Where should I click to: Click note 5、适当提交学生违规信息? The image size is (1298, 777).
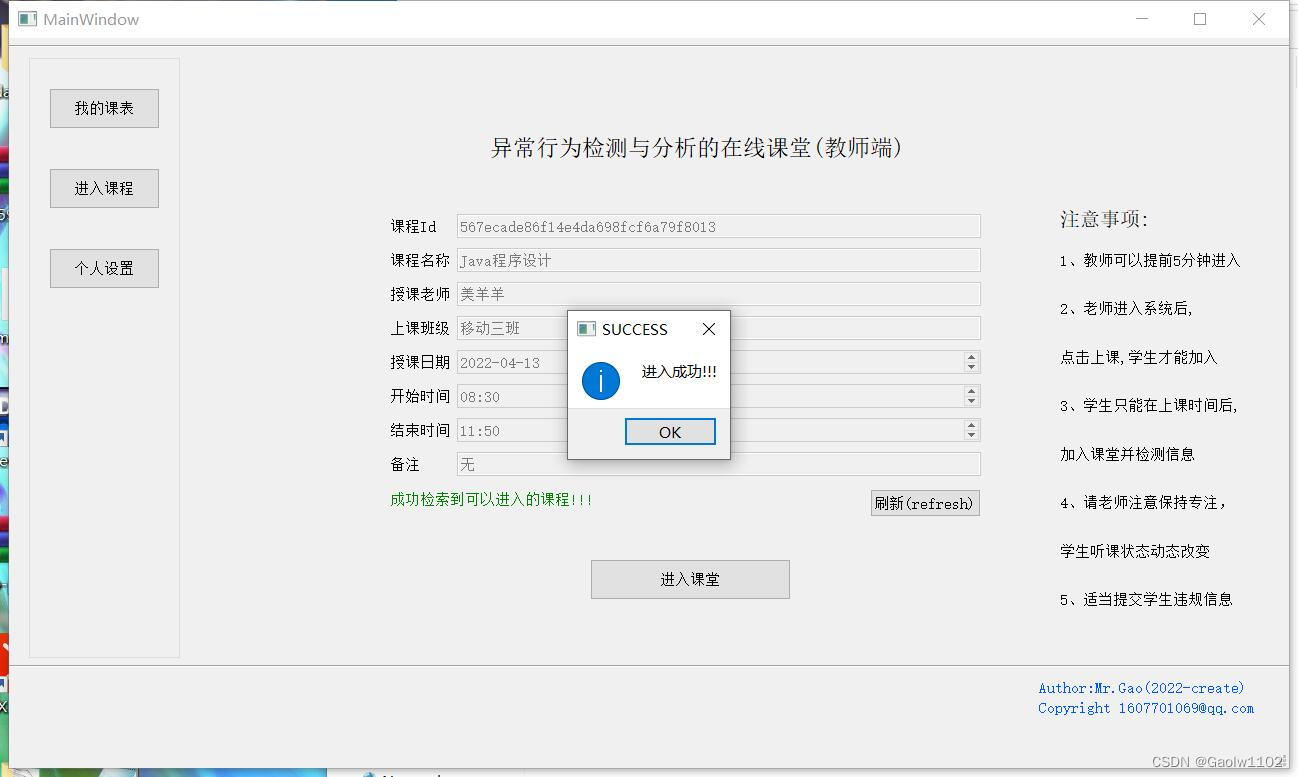pyautogui.click(x=1146, y=599)
